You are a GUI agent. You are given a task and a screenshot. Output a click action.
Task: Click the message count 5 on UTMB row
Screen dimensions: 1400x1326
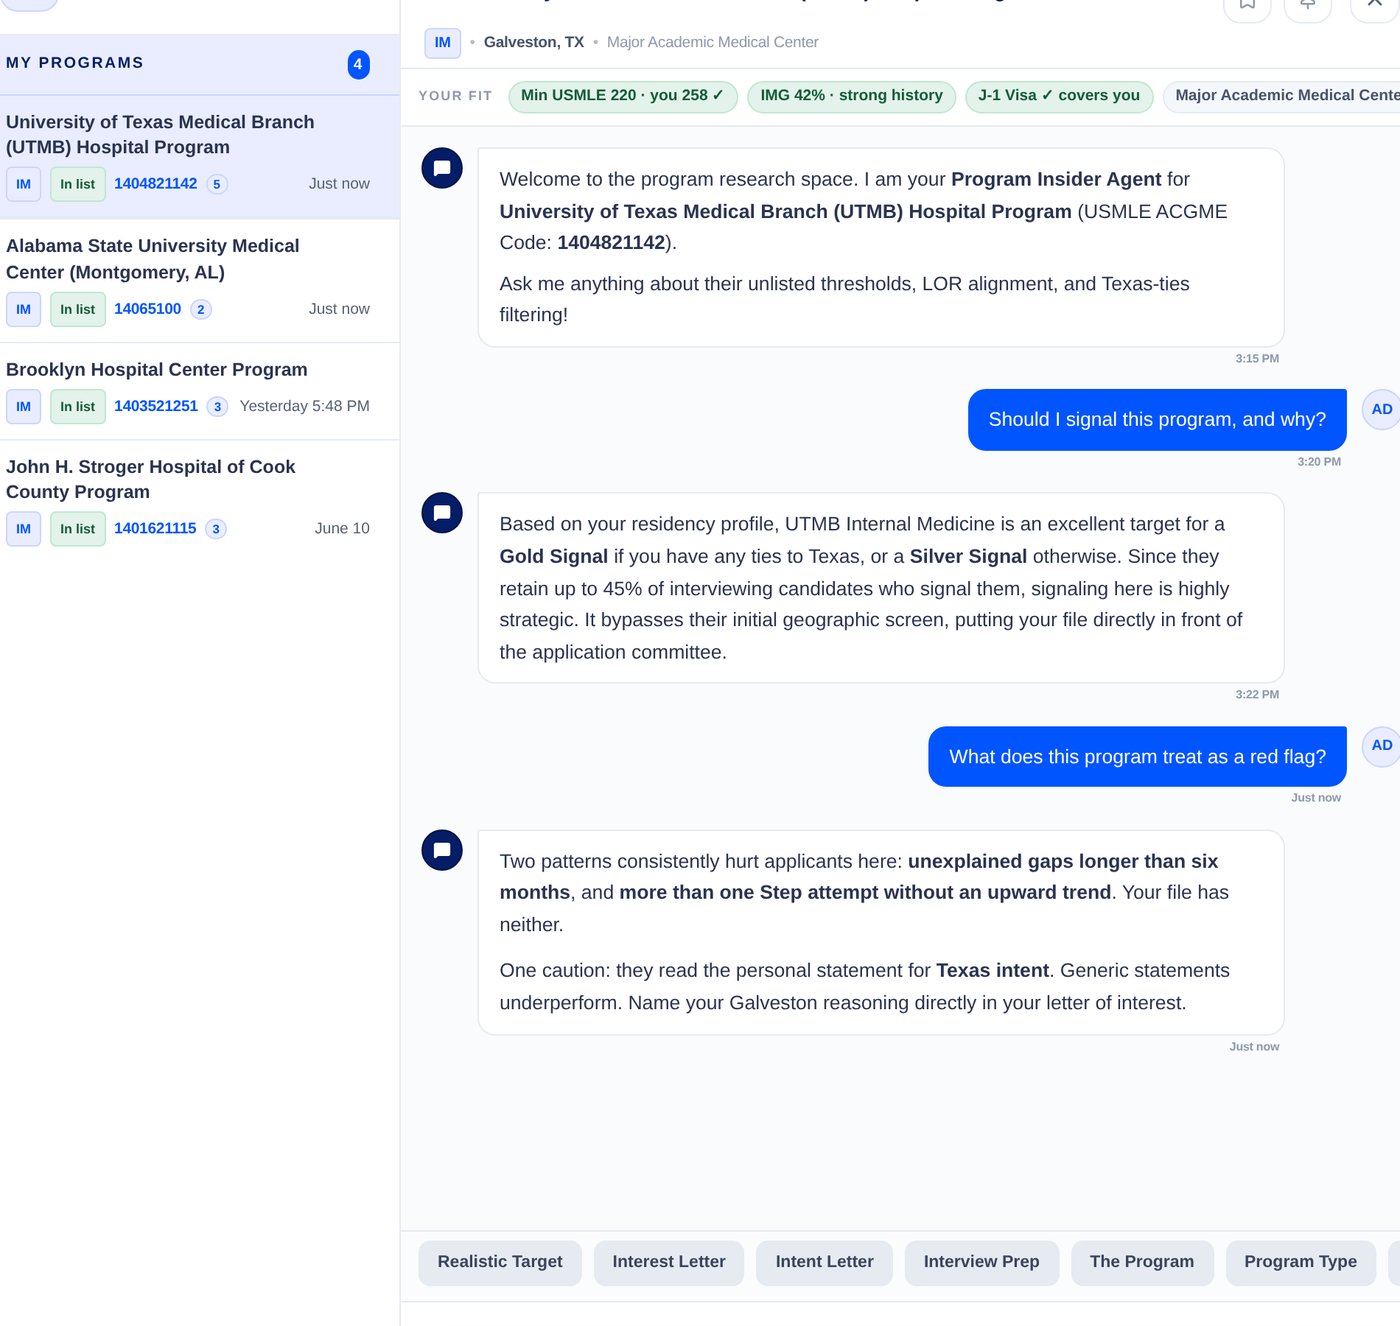(x=217, y=184)
